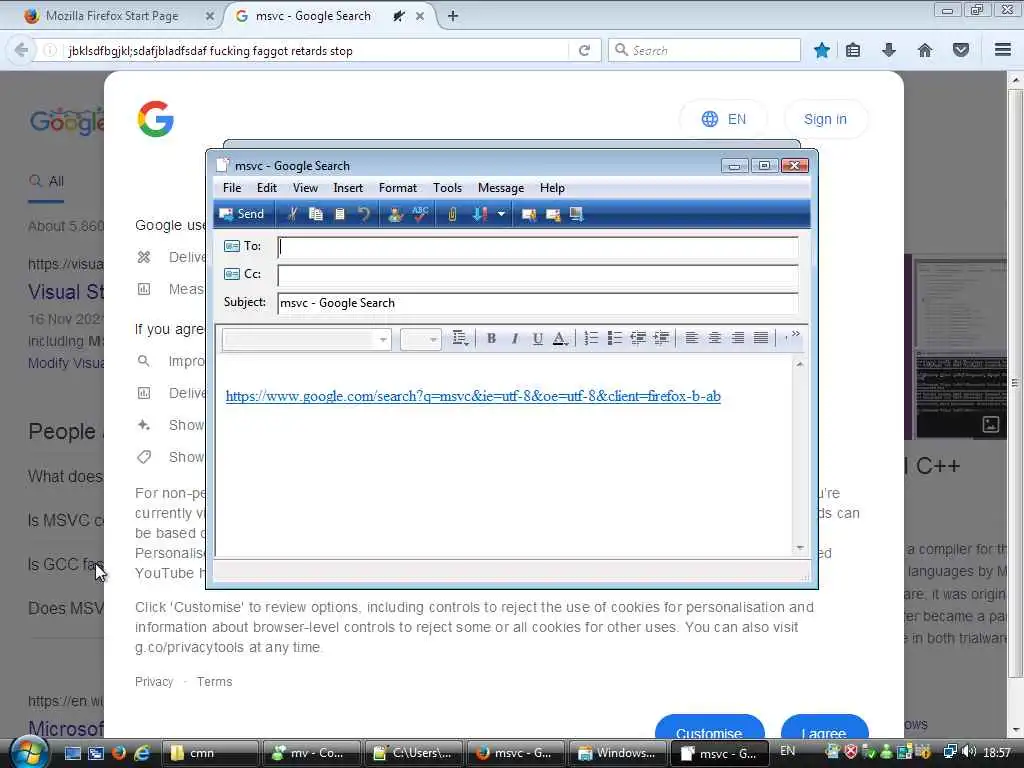The image size is (1024, 768).
Task: Click the decrease indentation icon
Action: pyautogui.click(x=638, y=338)
